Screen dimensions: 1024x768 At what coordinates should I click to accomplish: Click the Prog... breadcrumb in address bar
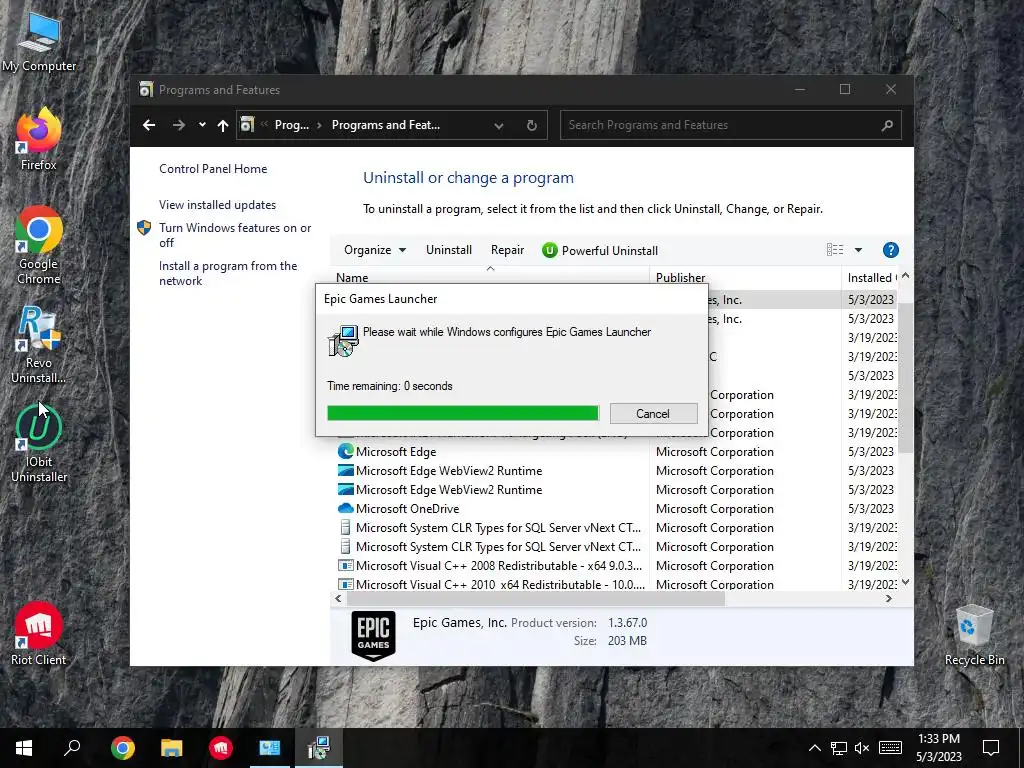click(292, 125)
